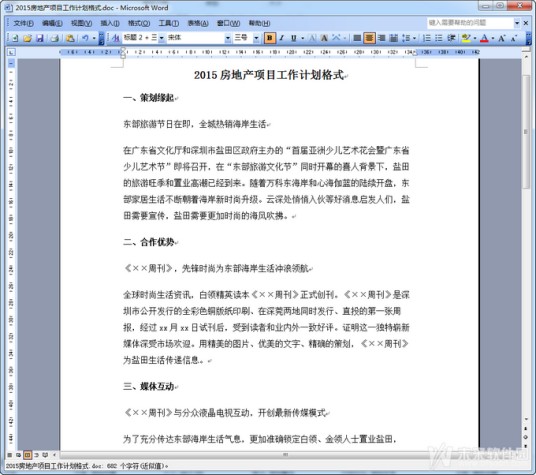Open the Styles and Formatting pane icon
This screenshot has width=536, height=475.
[116, 38]
